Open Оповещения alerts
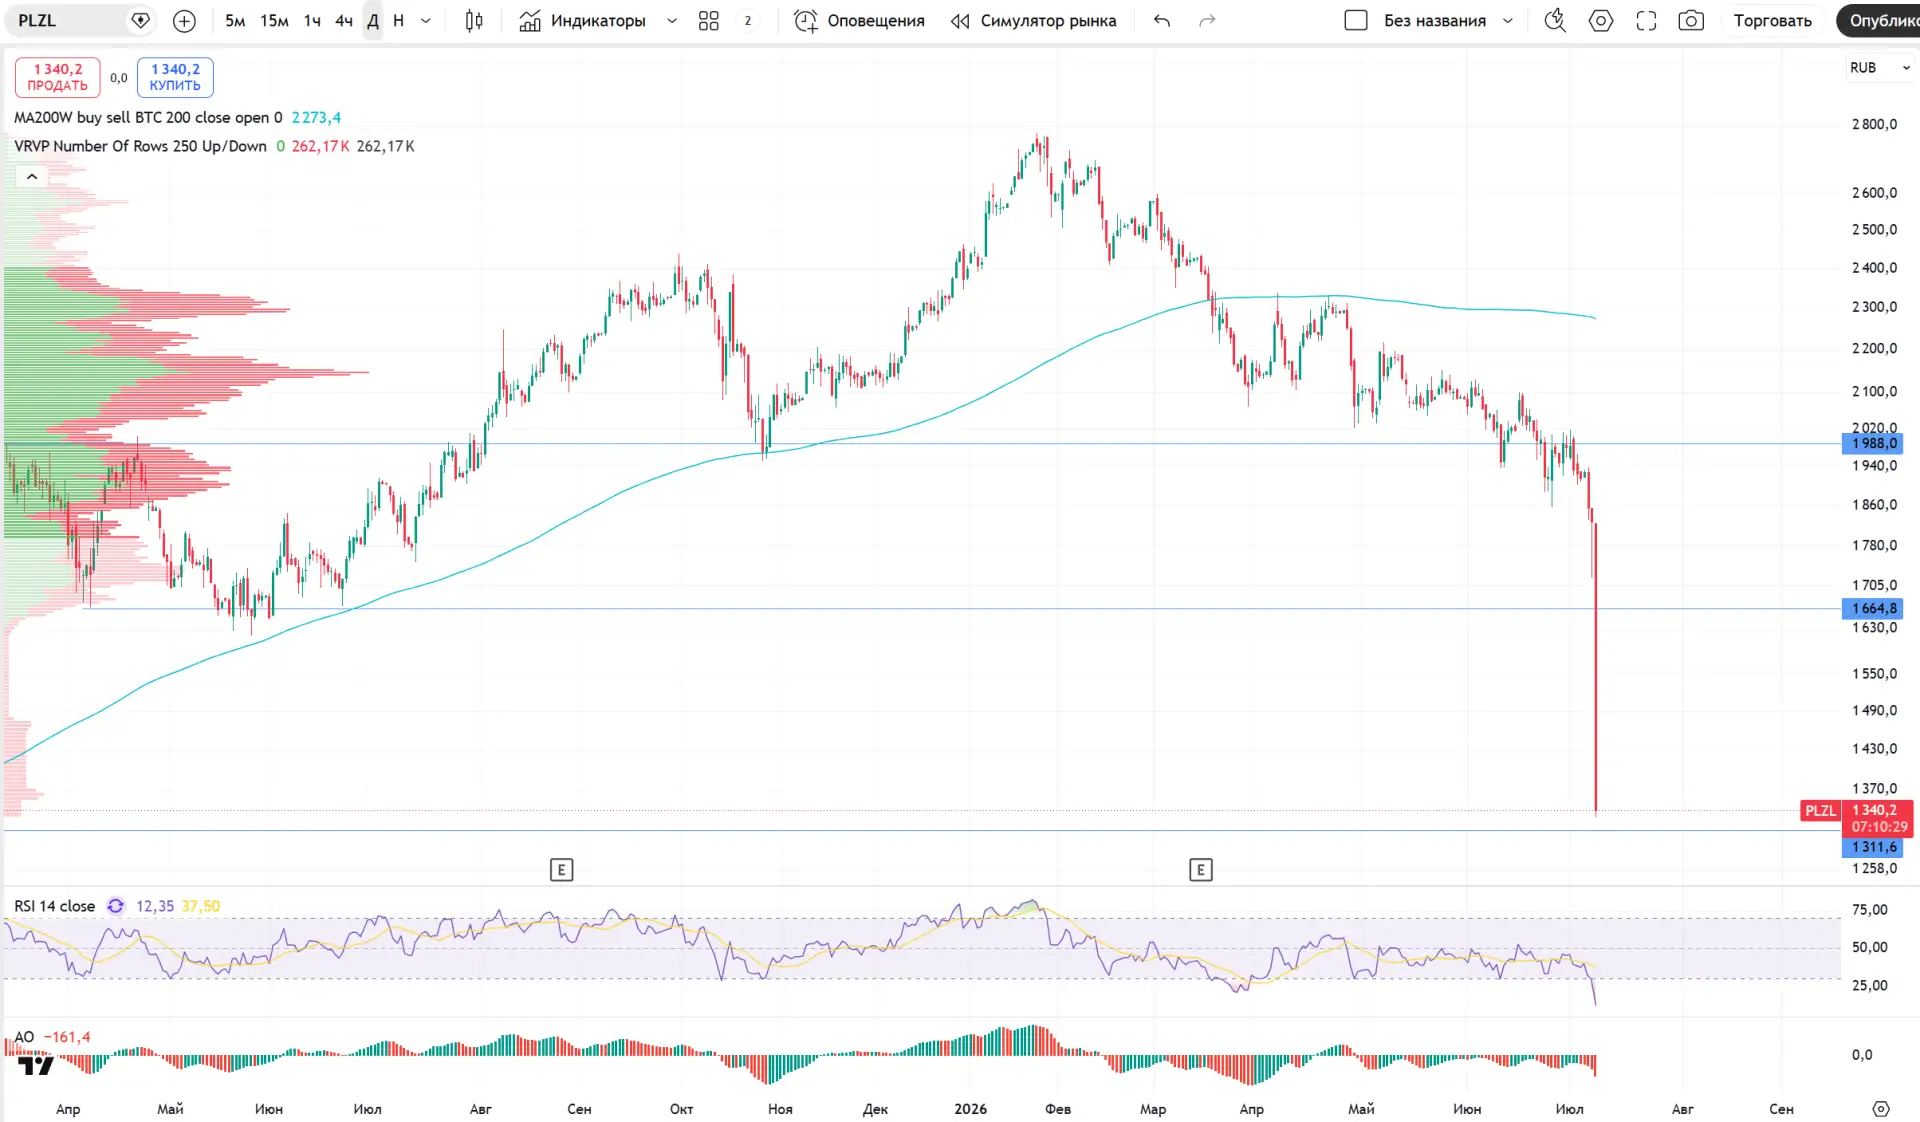1920x1122 pixels. [859, 20]
